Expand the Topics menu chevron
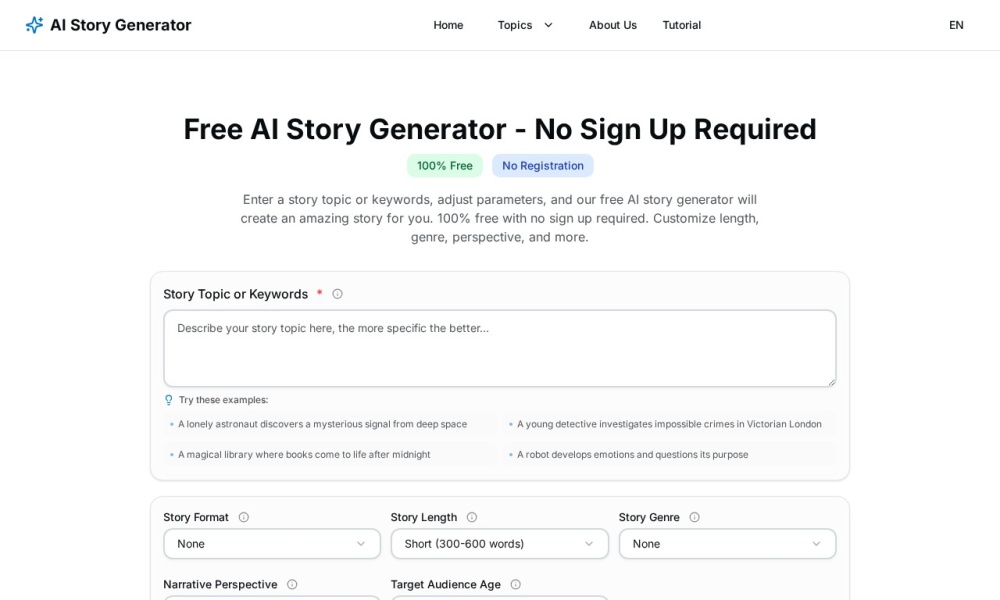This screenshot has width=1000, height=600. tap(548, 25)
